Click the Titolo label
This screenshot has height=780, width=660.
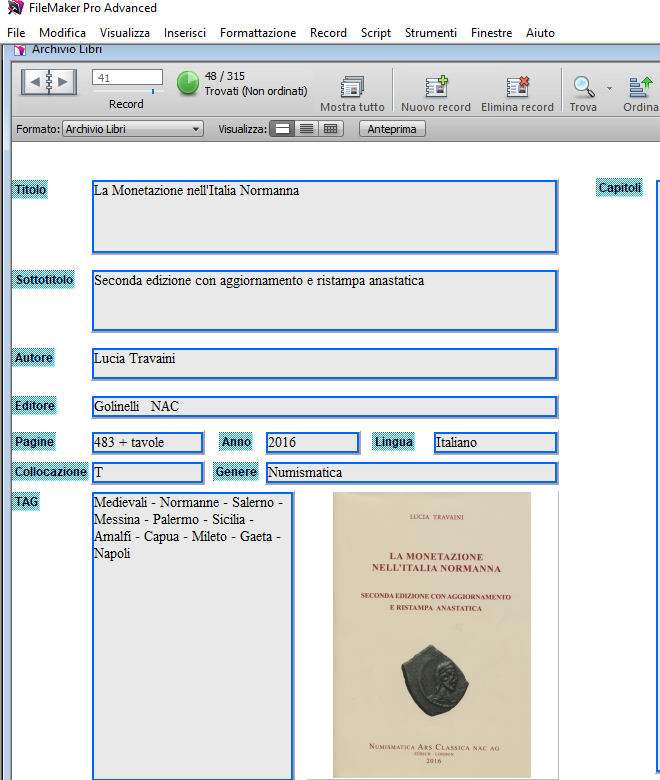pyautogui.click(x=30, y=190)
